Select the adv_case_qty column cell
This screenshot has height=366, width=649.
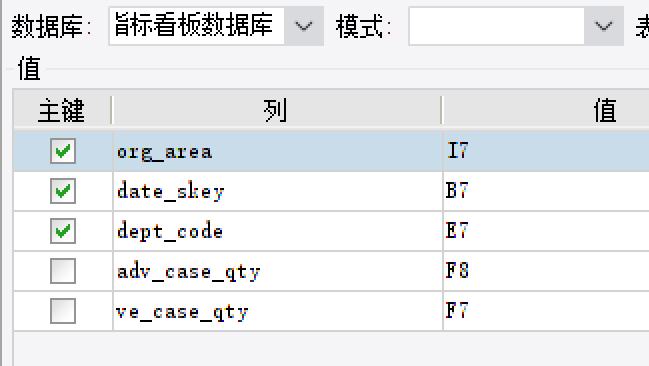coord(278,271)
